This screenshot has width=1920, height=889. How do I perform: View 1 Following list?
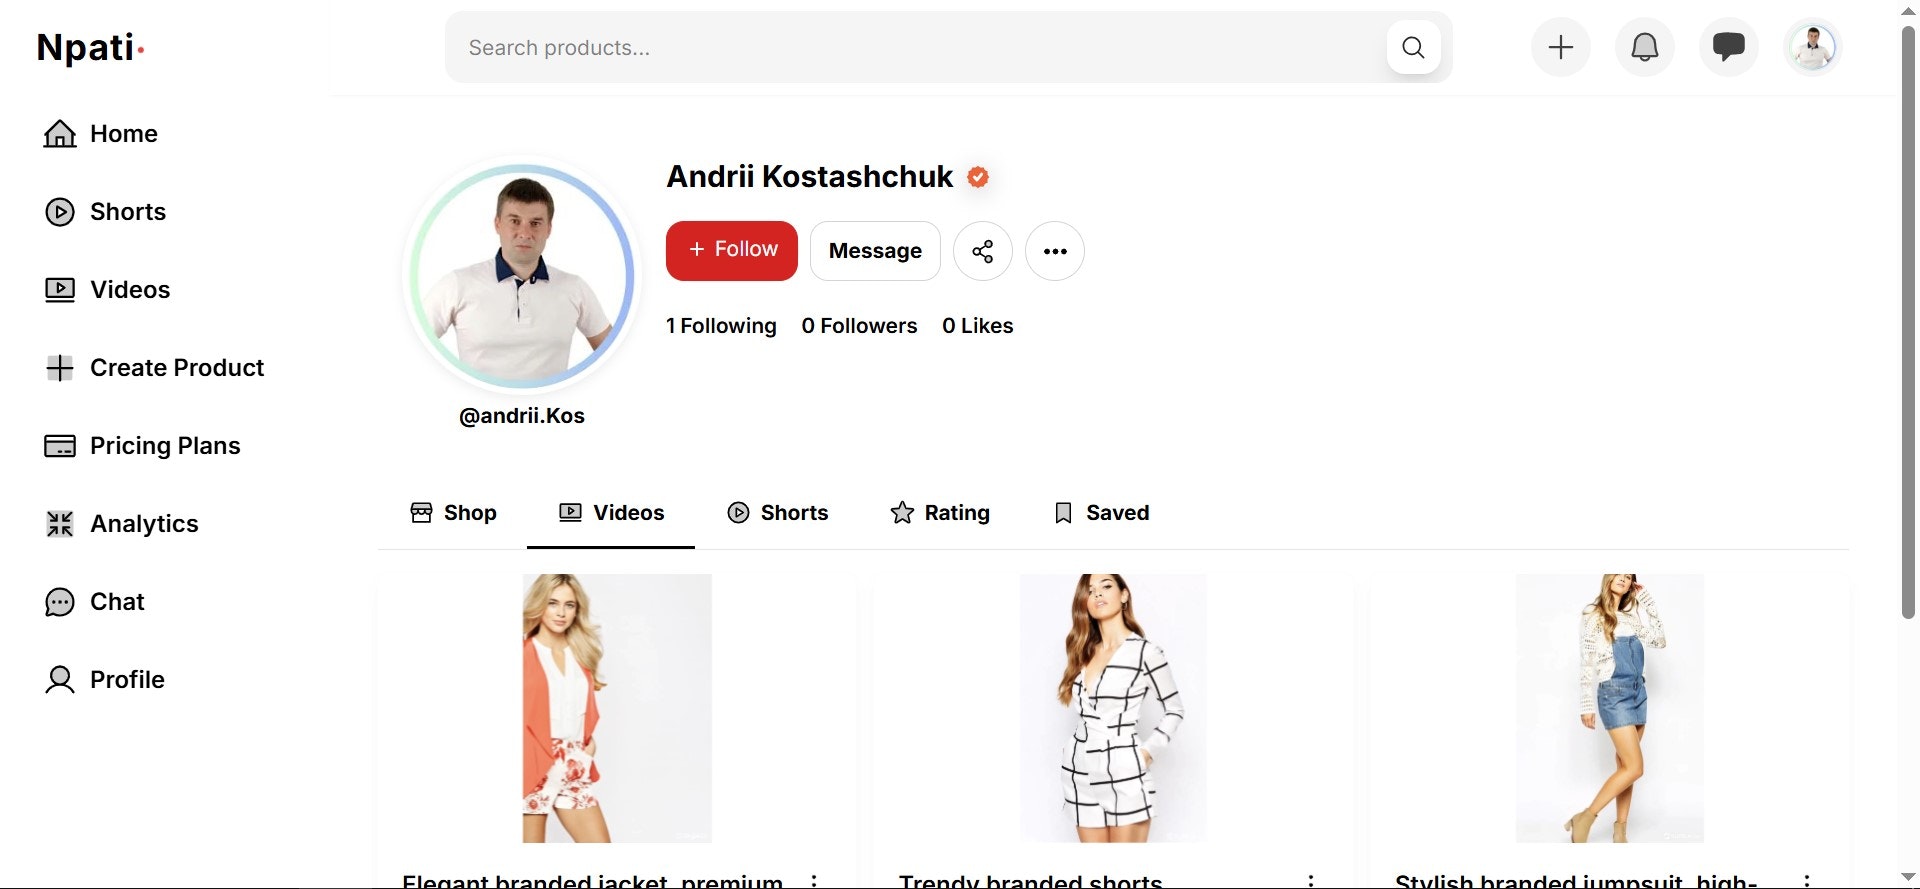point(721,326)
